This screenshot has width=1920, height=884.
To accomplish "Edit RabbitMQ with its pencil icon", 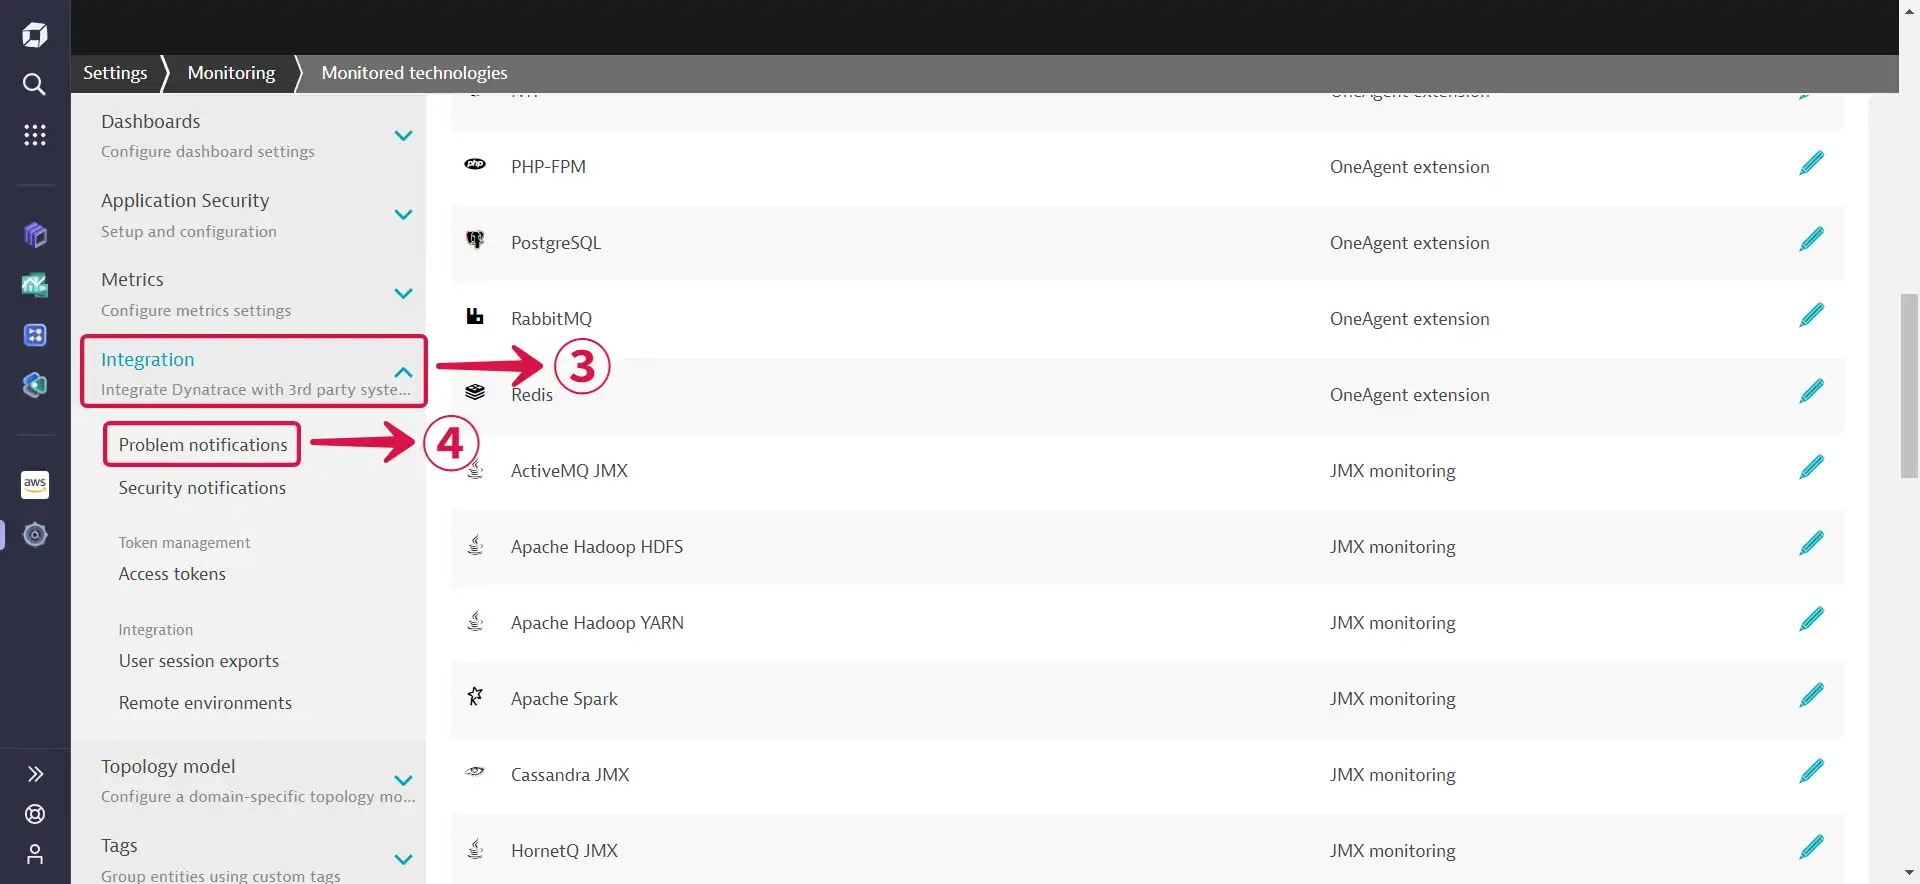I will pos(1811,316).
